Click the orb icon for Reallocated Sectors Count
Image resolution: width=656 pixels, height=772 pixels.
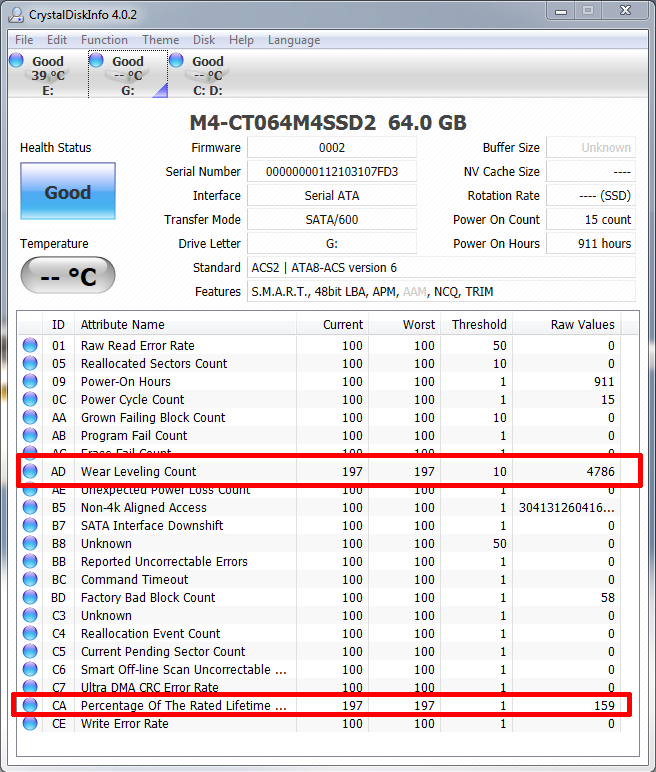point(30,363)
